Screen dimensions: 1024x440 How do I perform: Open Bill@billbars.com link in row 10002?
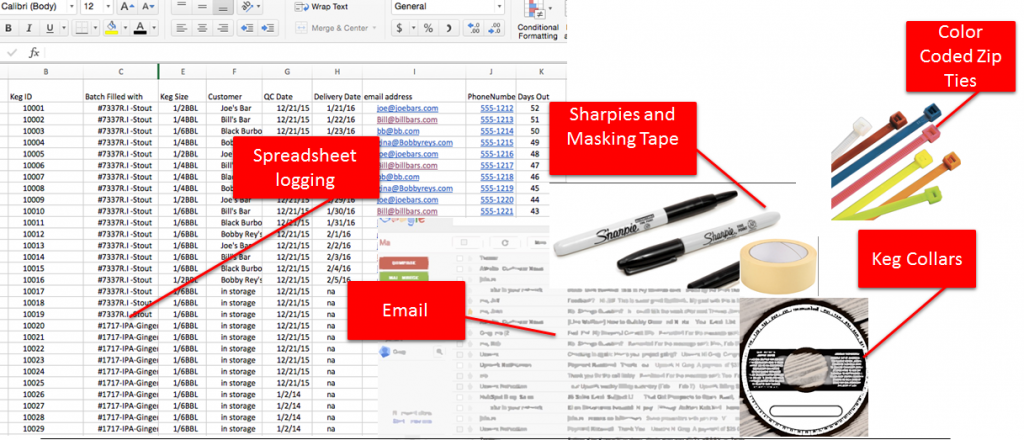pyautogui.click(x=408, y=119)
